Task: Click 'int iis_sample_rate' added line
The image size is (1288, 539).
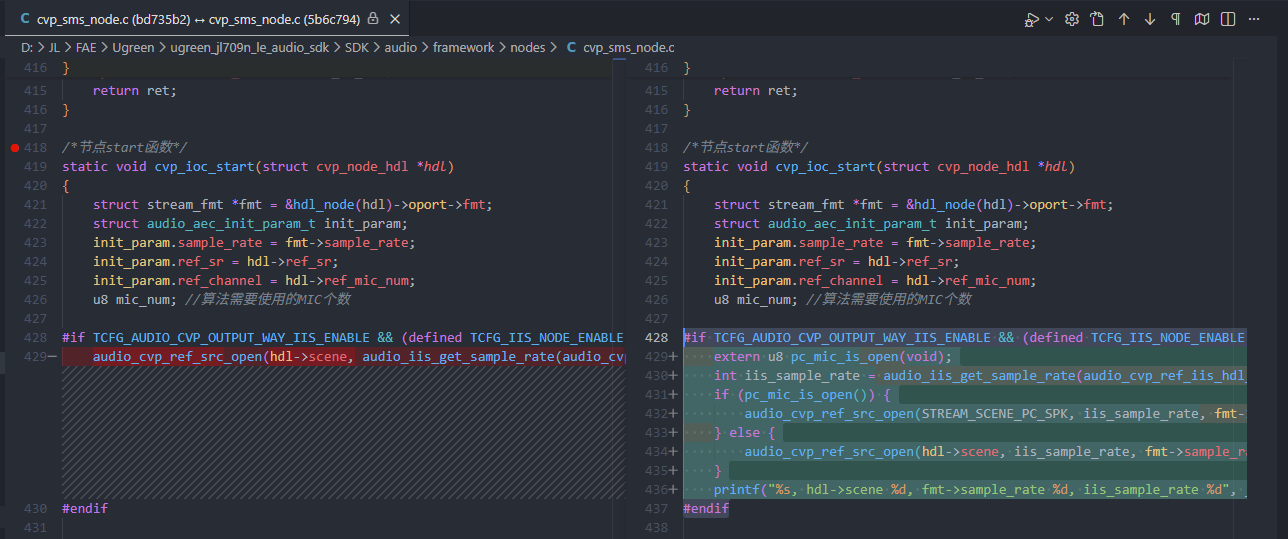Action: click(980, 376)
